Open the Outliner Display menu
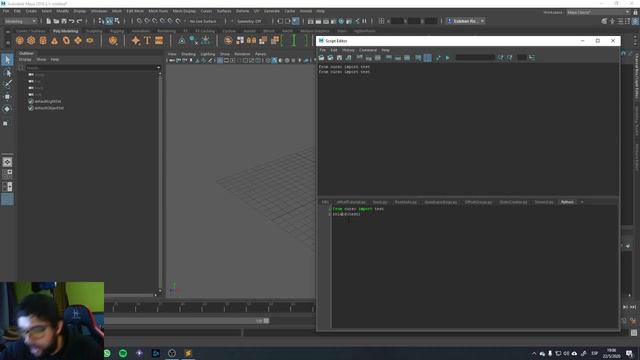 click(25, 60)
